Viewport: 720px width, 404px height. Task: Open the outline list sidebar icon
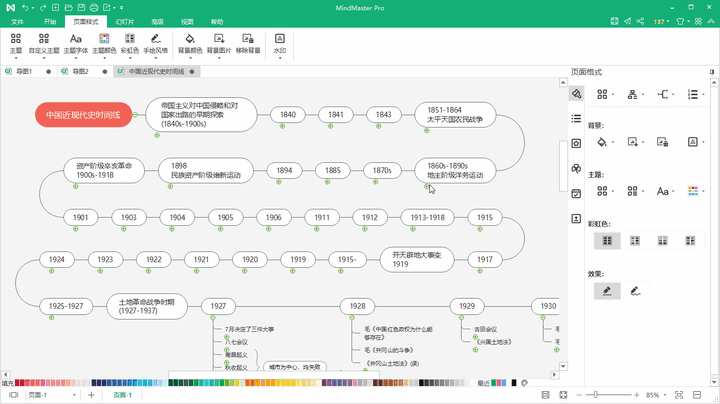coord(576,118)
